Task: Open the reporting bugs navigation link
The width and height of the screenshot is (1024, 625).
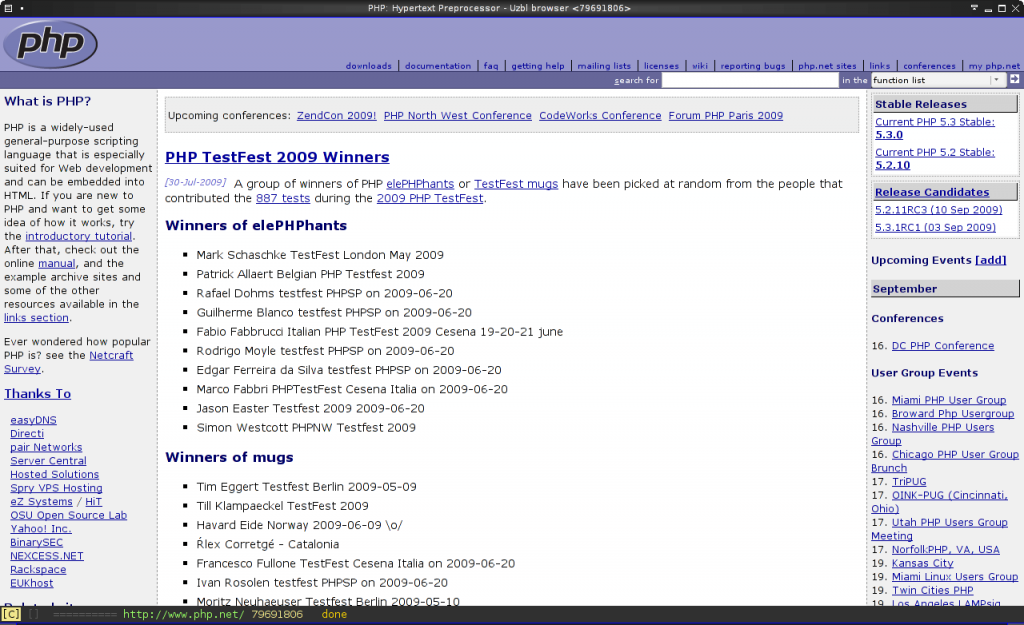Action: click(x=753, y=66)
